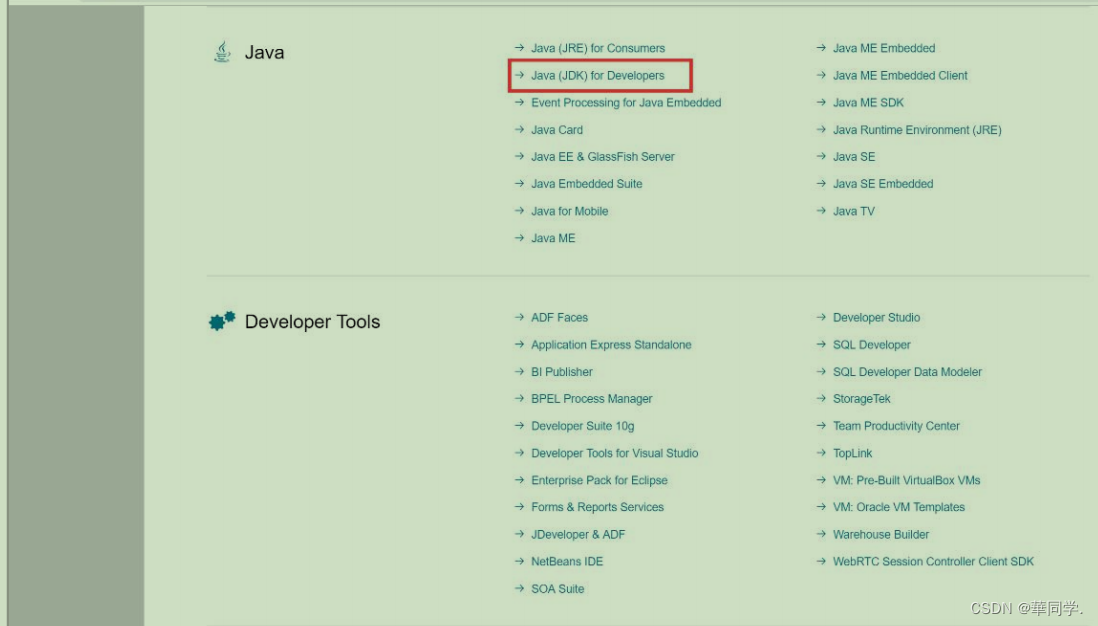Image resolution: width=1098 pixels, height=626 pixels.
Task: Open Enterprise Pack for Eclipse link
Action: tap(599, 480)
